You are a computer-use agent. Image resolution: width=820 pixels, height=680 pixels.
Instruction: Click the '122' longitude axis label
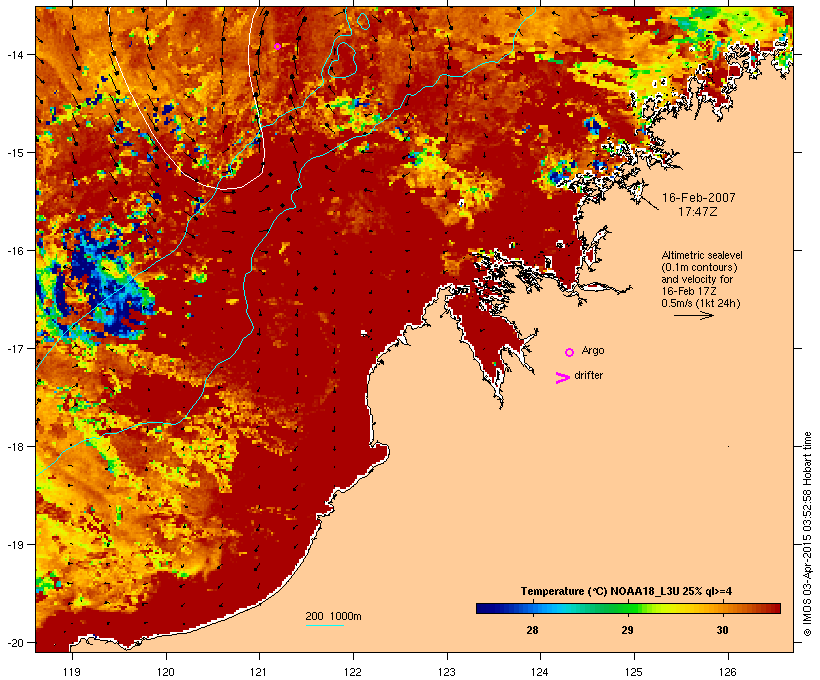pos(353,672)
